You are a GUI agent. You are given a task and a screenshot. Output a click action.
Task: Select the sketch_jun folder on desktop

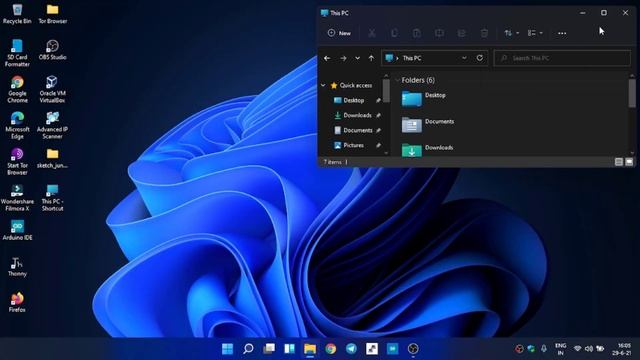click(53, 158)
